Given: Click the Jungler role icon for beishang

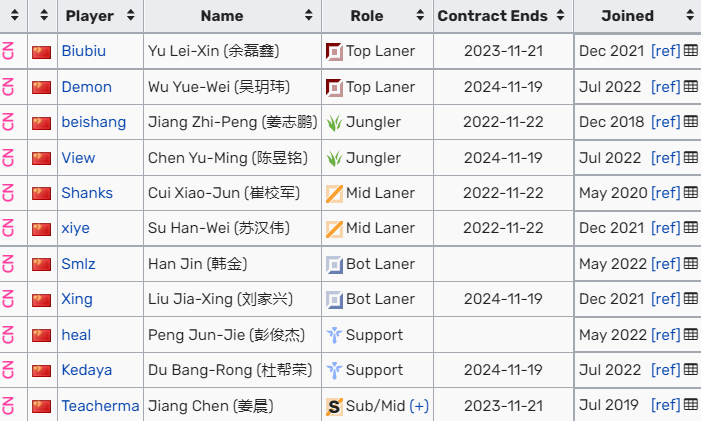Looking at the screenshot, I should (335, 122).
